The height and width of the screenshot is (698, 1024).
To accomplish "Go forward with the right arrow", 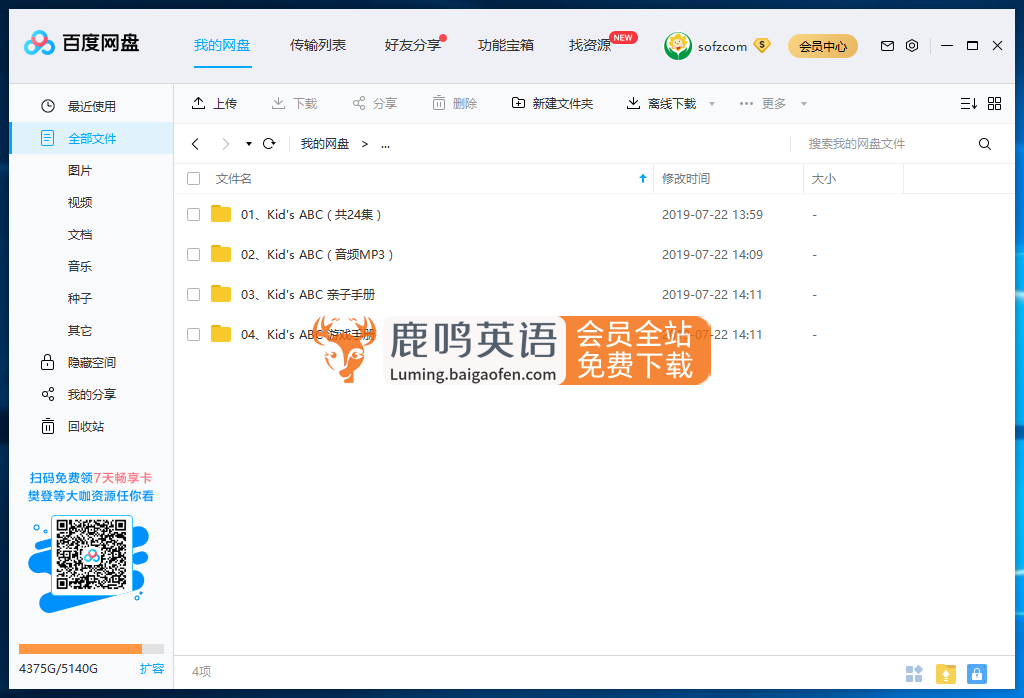I will (x=226, y=144).
